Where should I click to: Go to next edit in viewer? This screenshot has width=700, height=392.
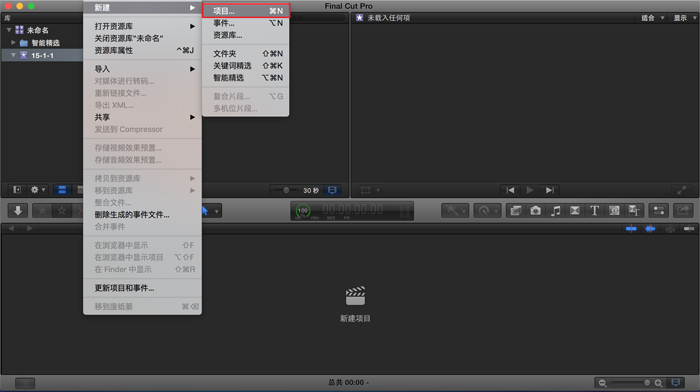click(550, 190)
